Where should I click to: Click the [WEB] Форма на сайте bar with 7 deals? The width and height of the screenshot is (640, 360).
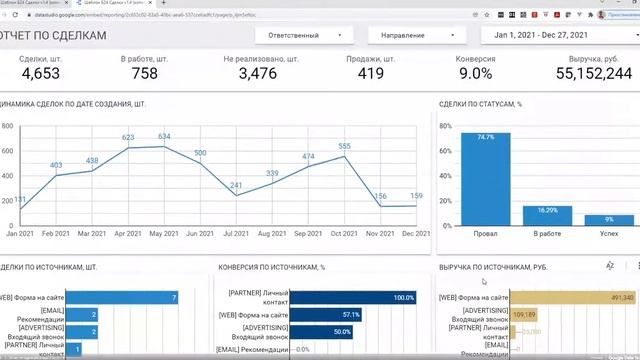coord(122,298)
